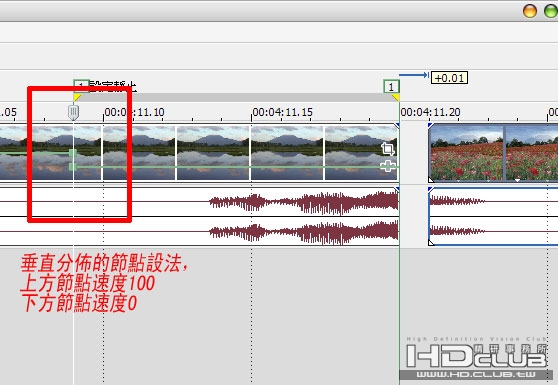This screenshot has height=385, width=558.
Task: Click the green window control button
Action: (x=551, y=11)
